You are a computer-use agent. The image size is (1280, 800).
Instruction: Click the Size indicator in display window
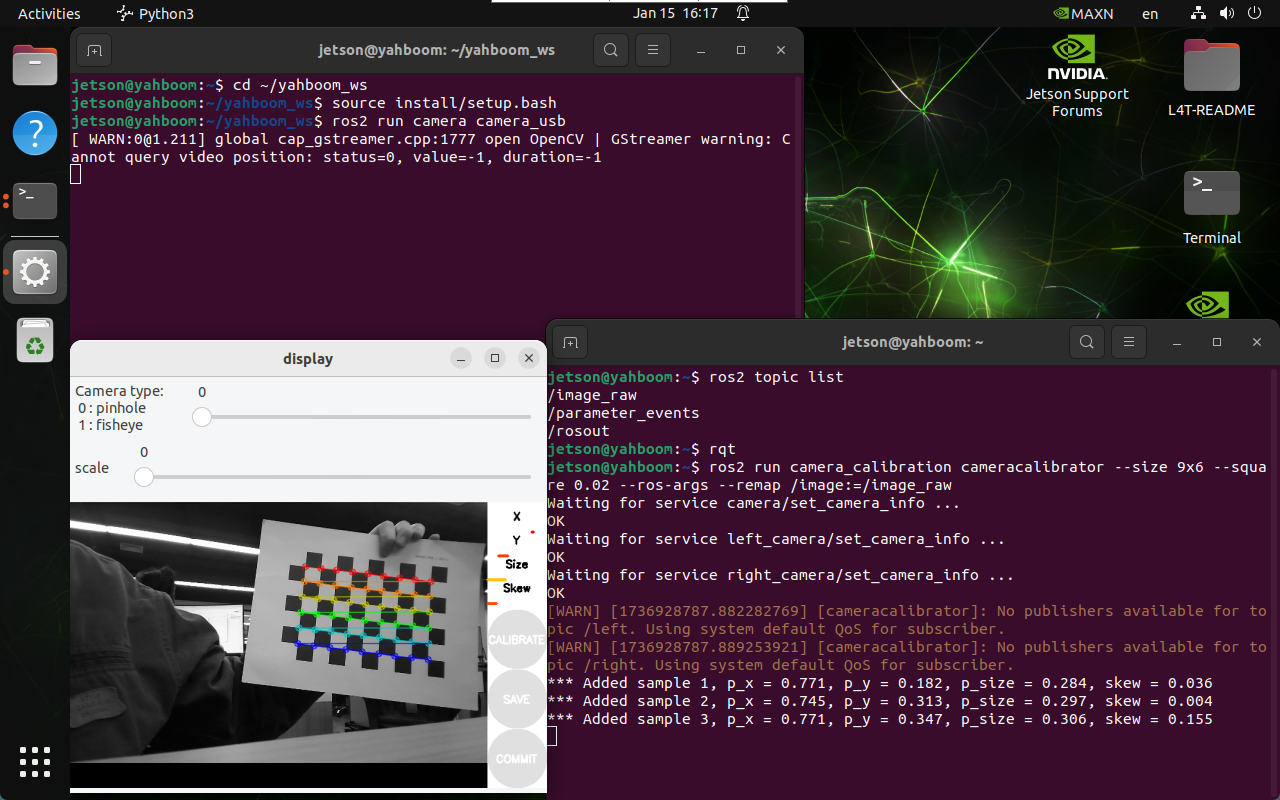pyautogui.click(x=516, y=564)
